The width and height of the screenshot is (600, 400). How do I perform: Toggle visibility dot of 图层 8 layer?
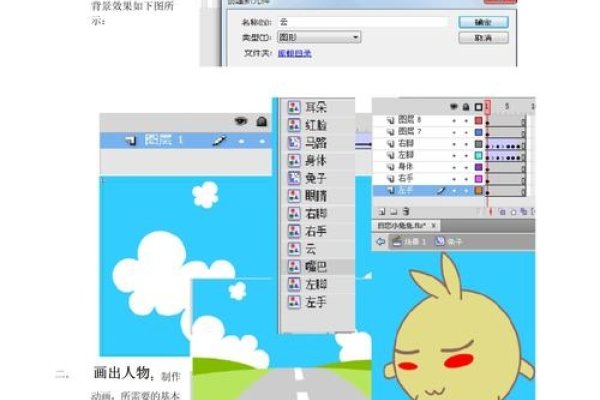click(454, 121)
